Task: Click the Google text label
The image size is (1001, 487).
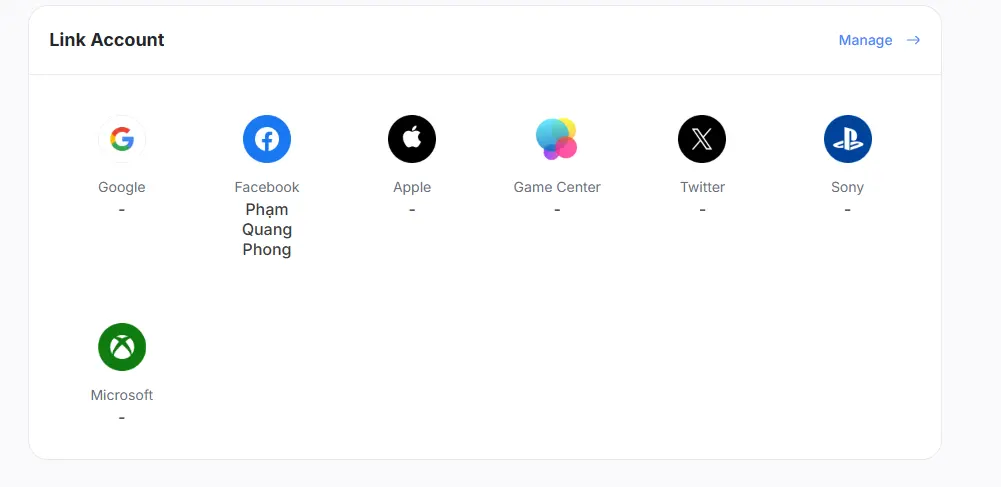Action: click(x=122, y=187)
